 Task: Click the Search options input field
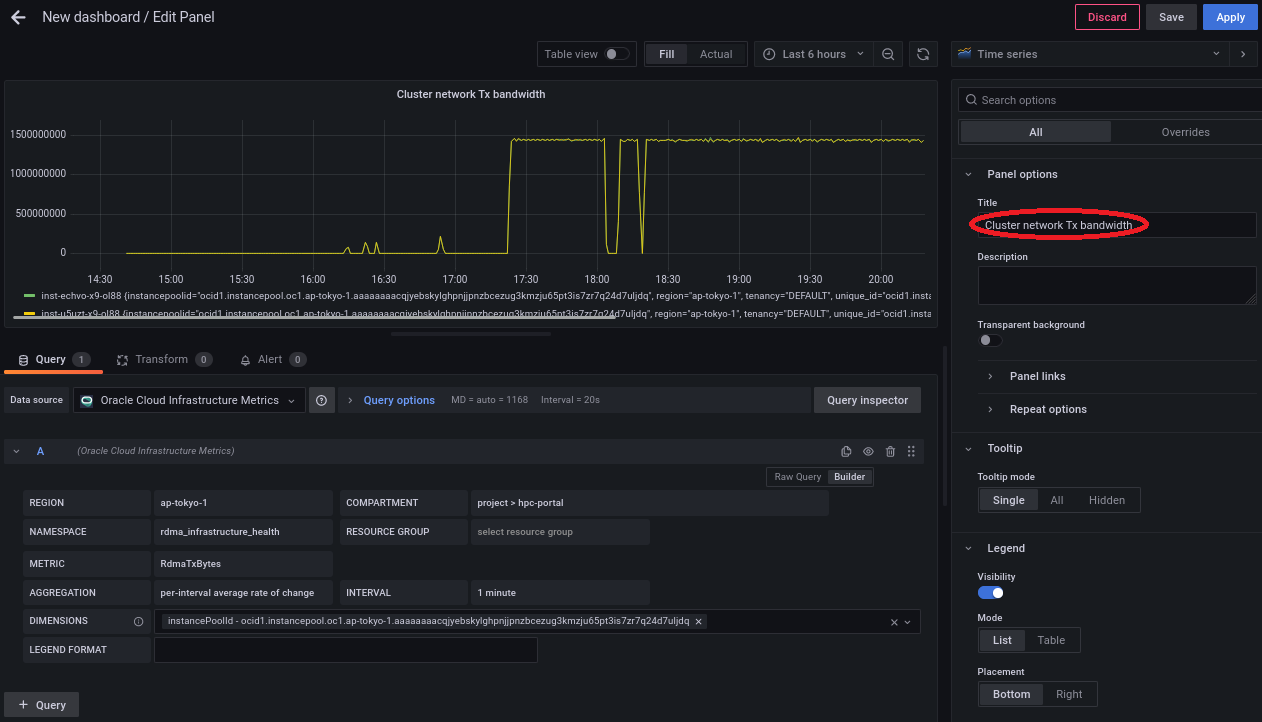[1110, 100]
